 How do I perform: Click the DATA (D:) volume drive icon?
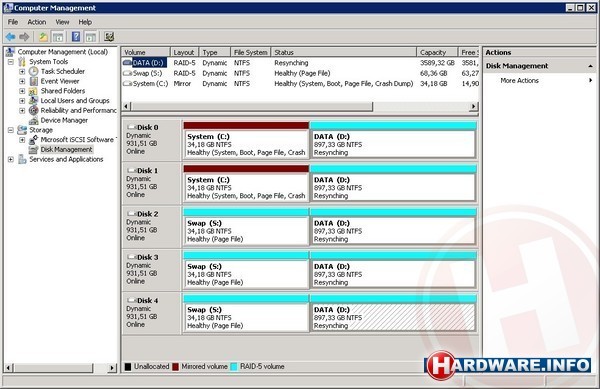click(127, 63)
